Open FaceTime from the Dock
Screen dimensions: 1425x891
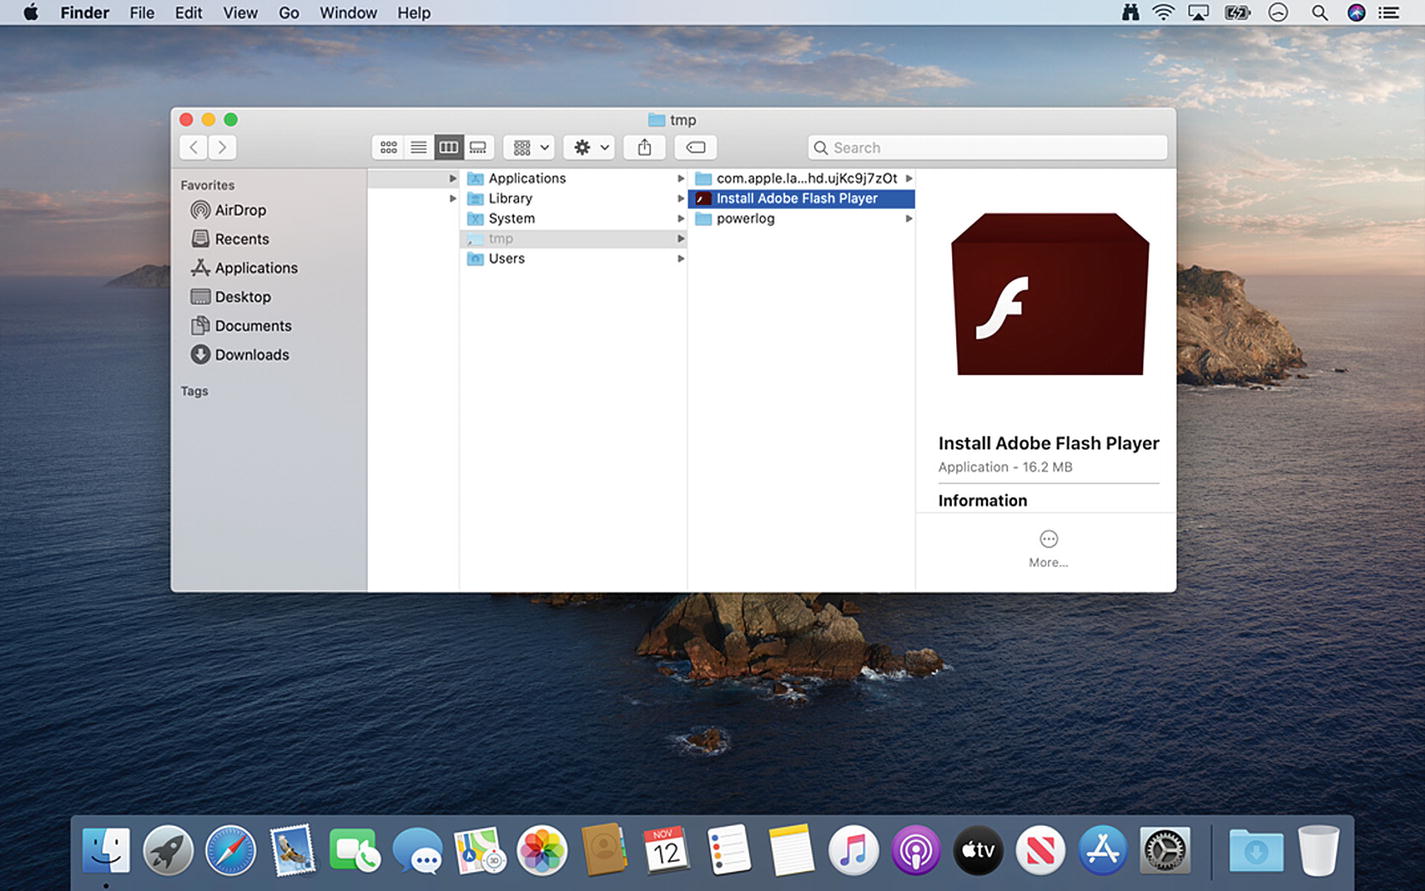coord(354,851)
